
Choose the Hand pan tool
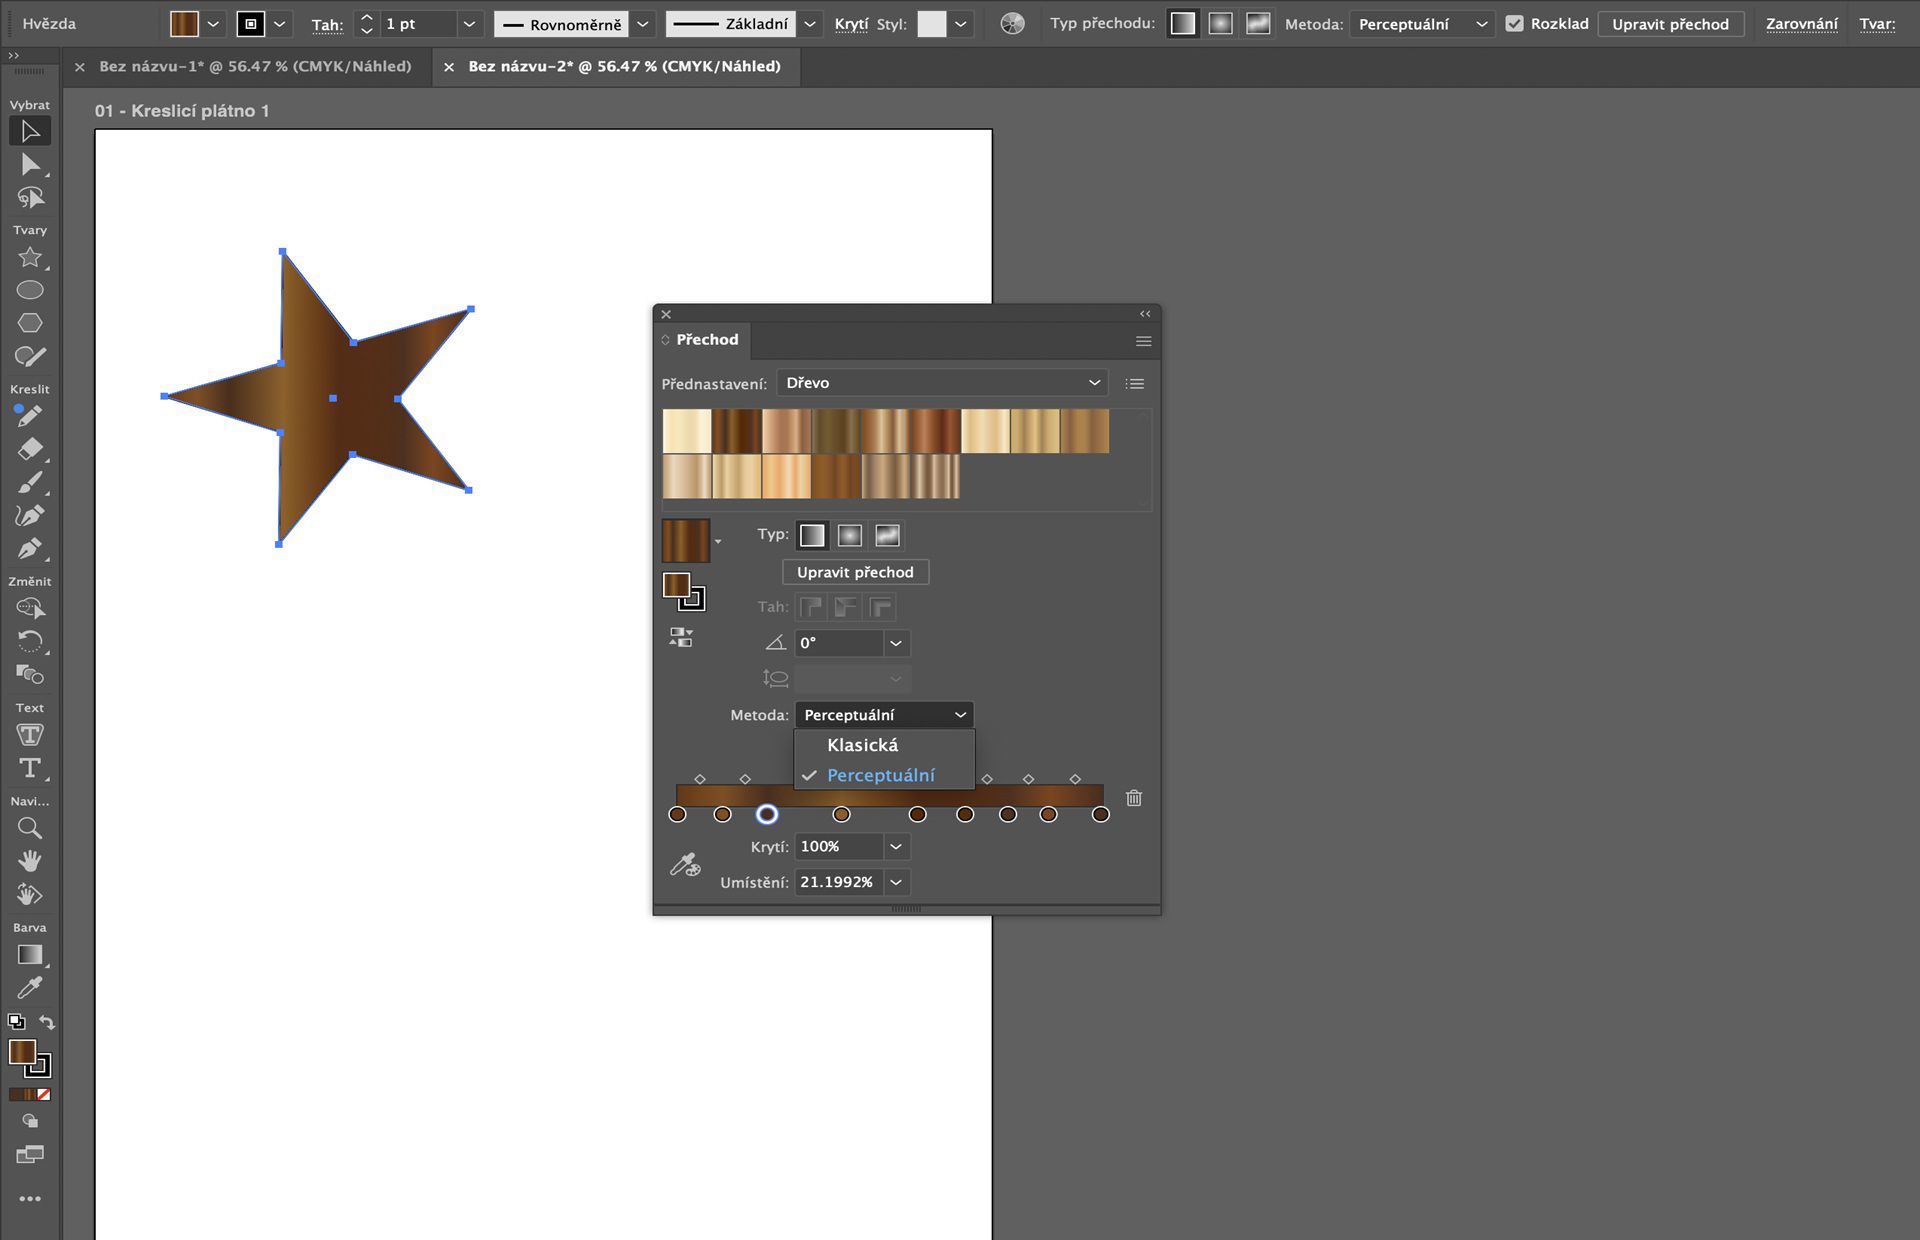pyautogui.click(x=30, y=861)
